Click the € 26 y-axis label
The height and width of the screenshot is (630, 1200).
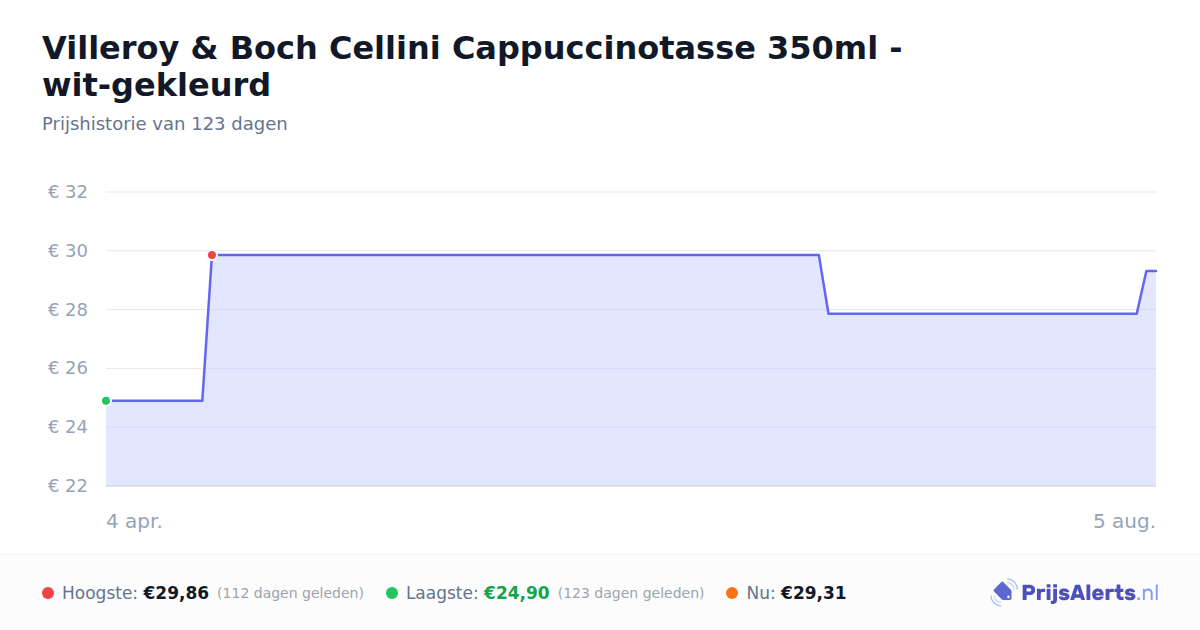(68, 368)
